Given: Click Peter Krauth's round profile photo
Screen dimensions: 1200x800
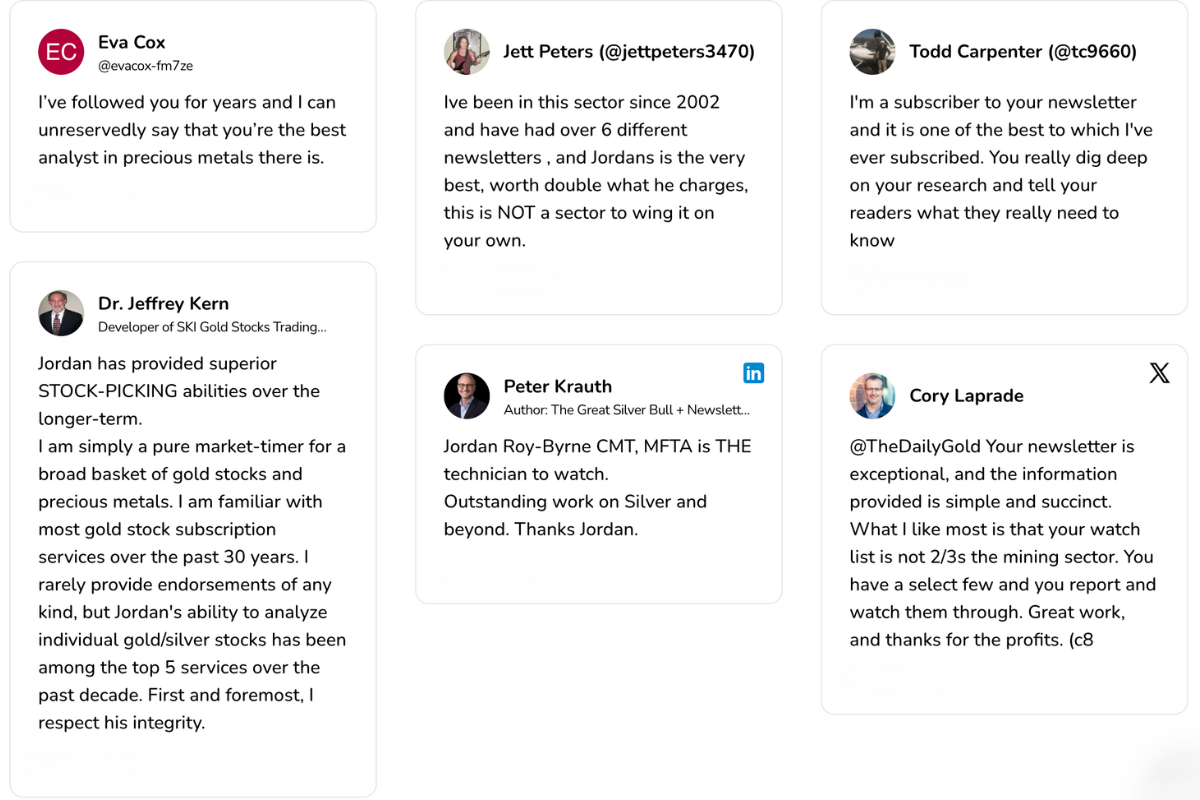Looking at the screenshot, I should [x=467, y=396].
